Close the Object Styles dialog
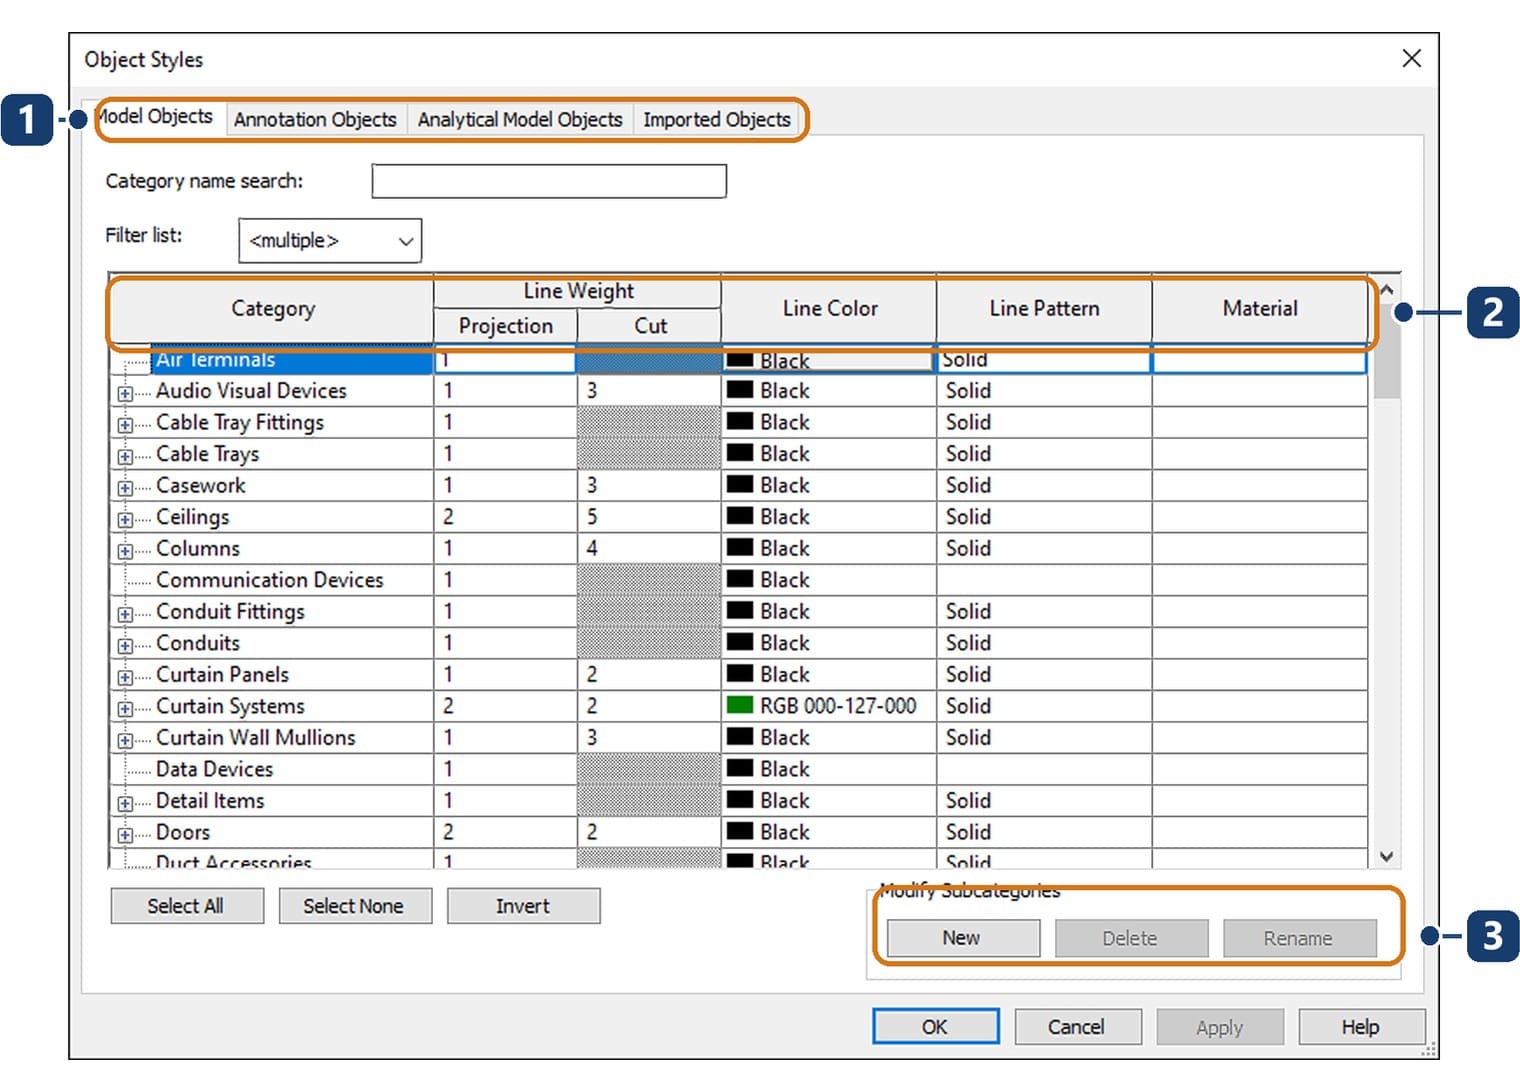Screen dimensions: 1520x1092 click(x=1411, y=59)
